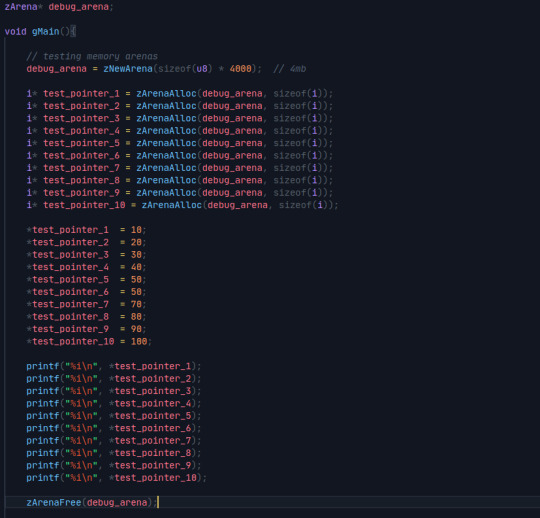This screenshot has height=518, width=540.
Task: Click the '// testing memory arenas' comment
Action: point(92,56)
